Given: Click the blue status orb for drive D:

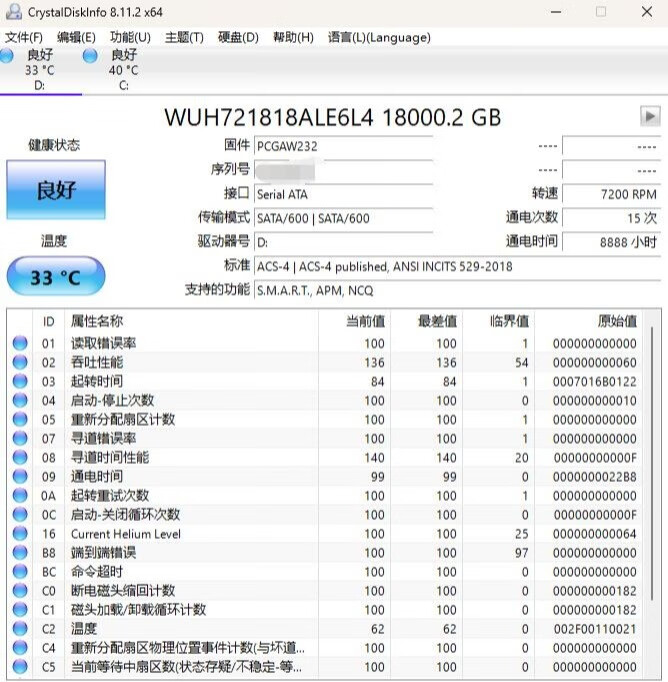Looking at the screenshot, I should pyautogui.click(x=7, y=56).
